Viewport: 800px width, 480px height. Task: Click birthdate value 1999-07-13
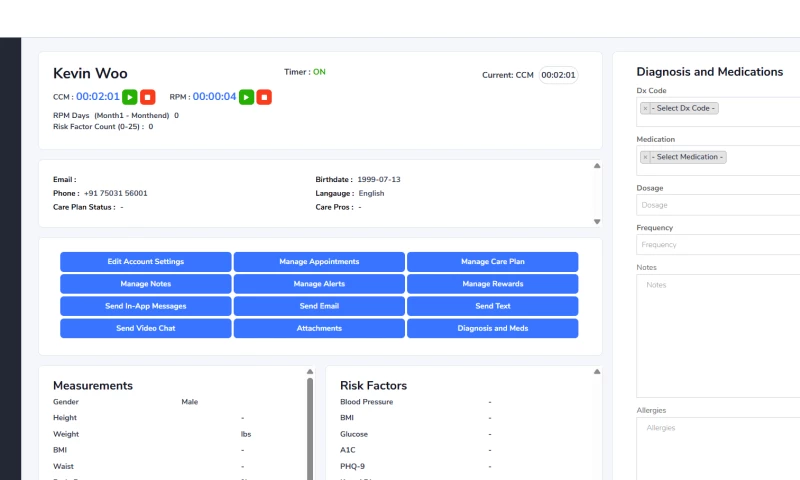click(379, 180)
